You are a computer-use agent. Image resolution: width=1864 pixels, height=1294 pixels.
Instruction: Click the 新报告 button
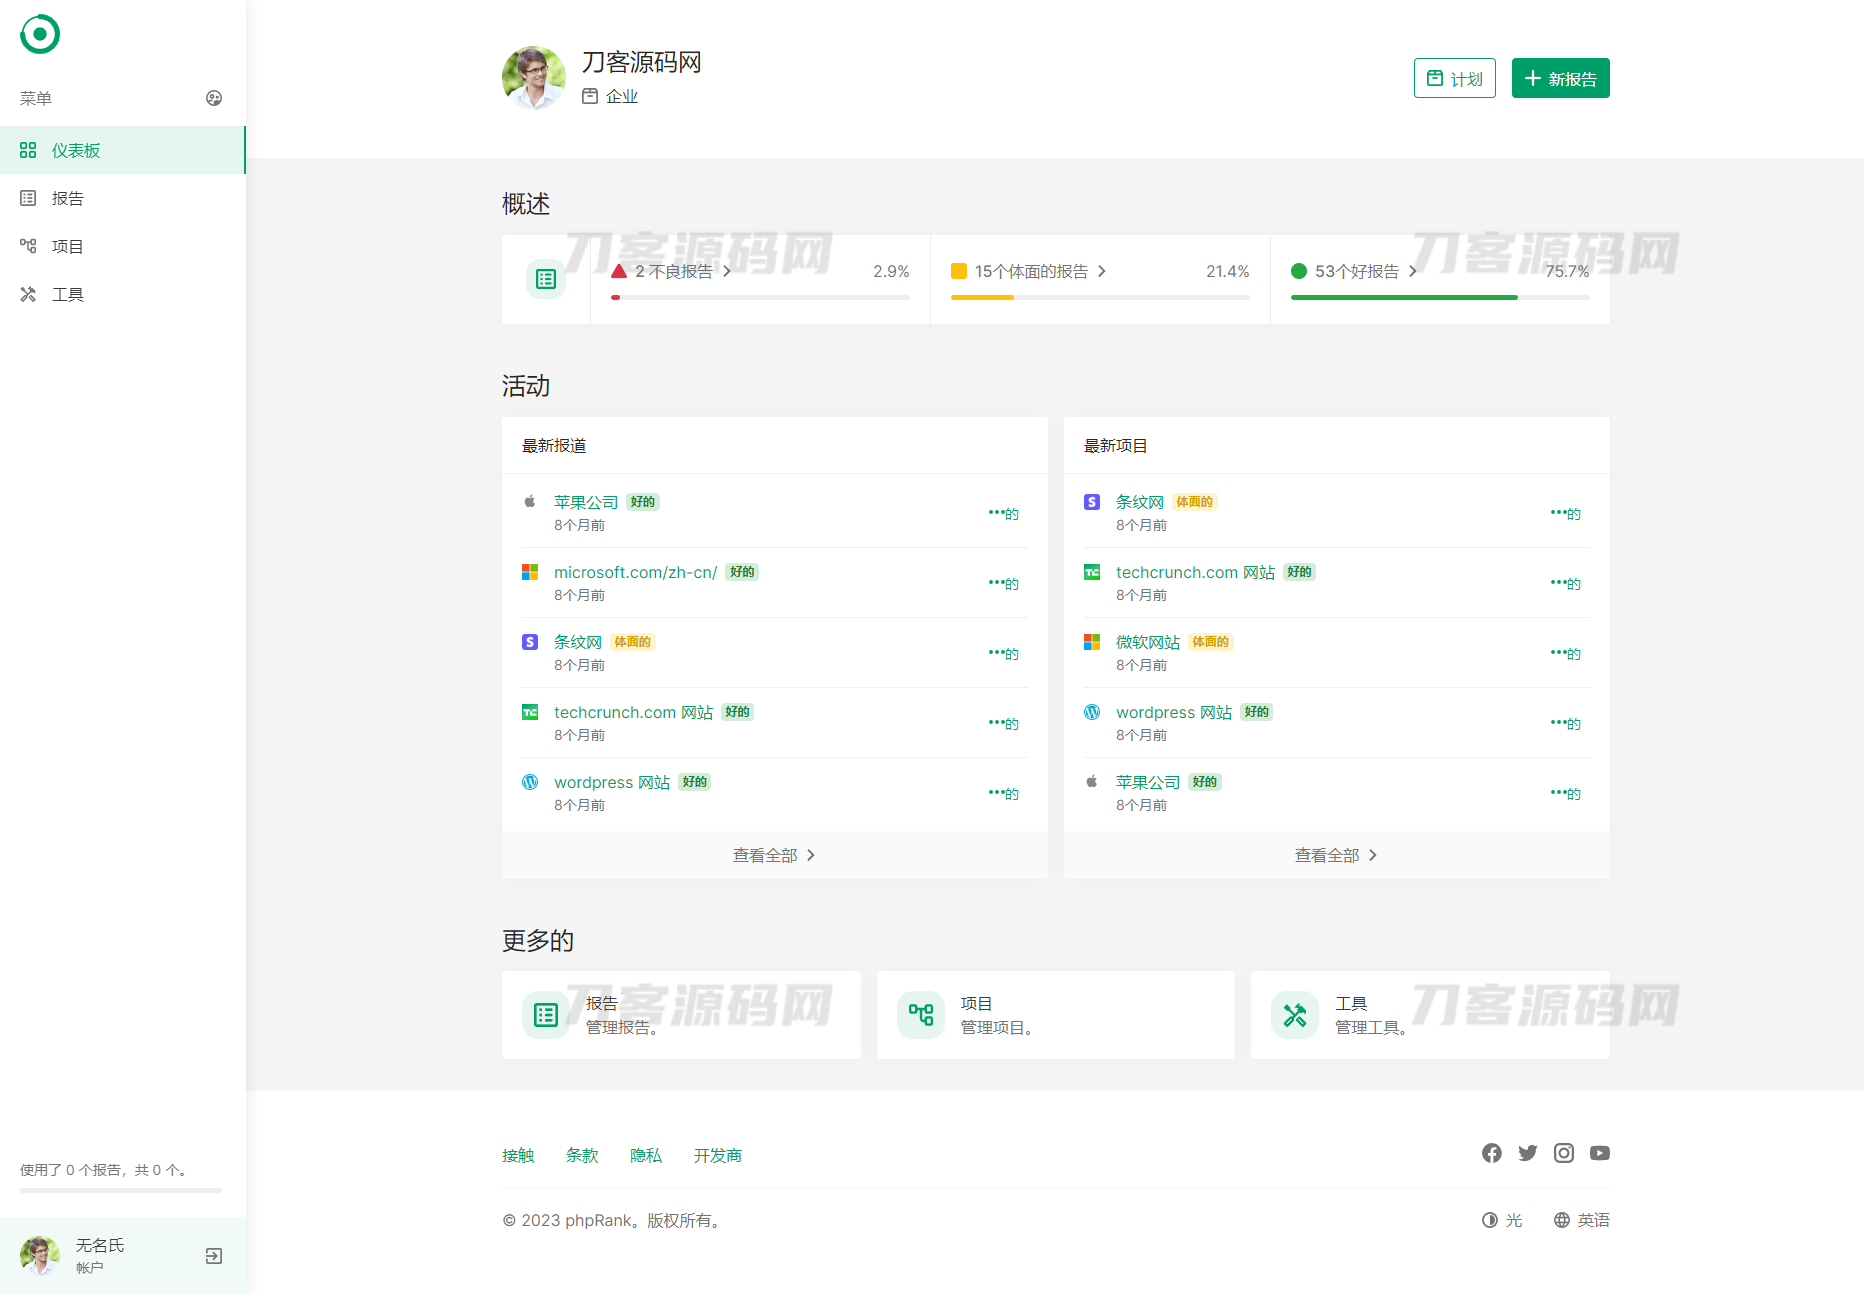[x=1560, y=78]
